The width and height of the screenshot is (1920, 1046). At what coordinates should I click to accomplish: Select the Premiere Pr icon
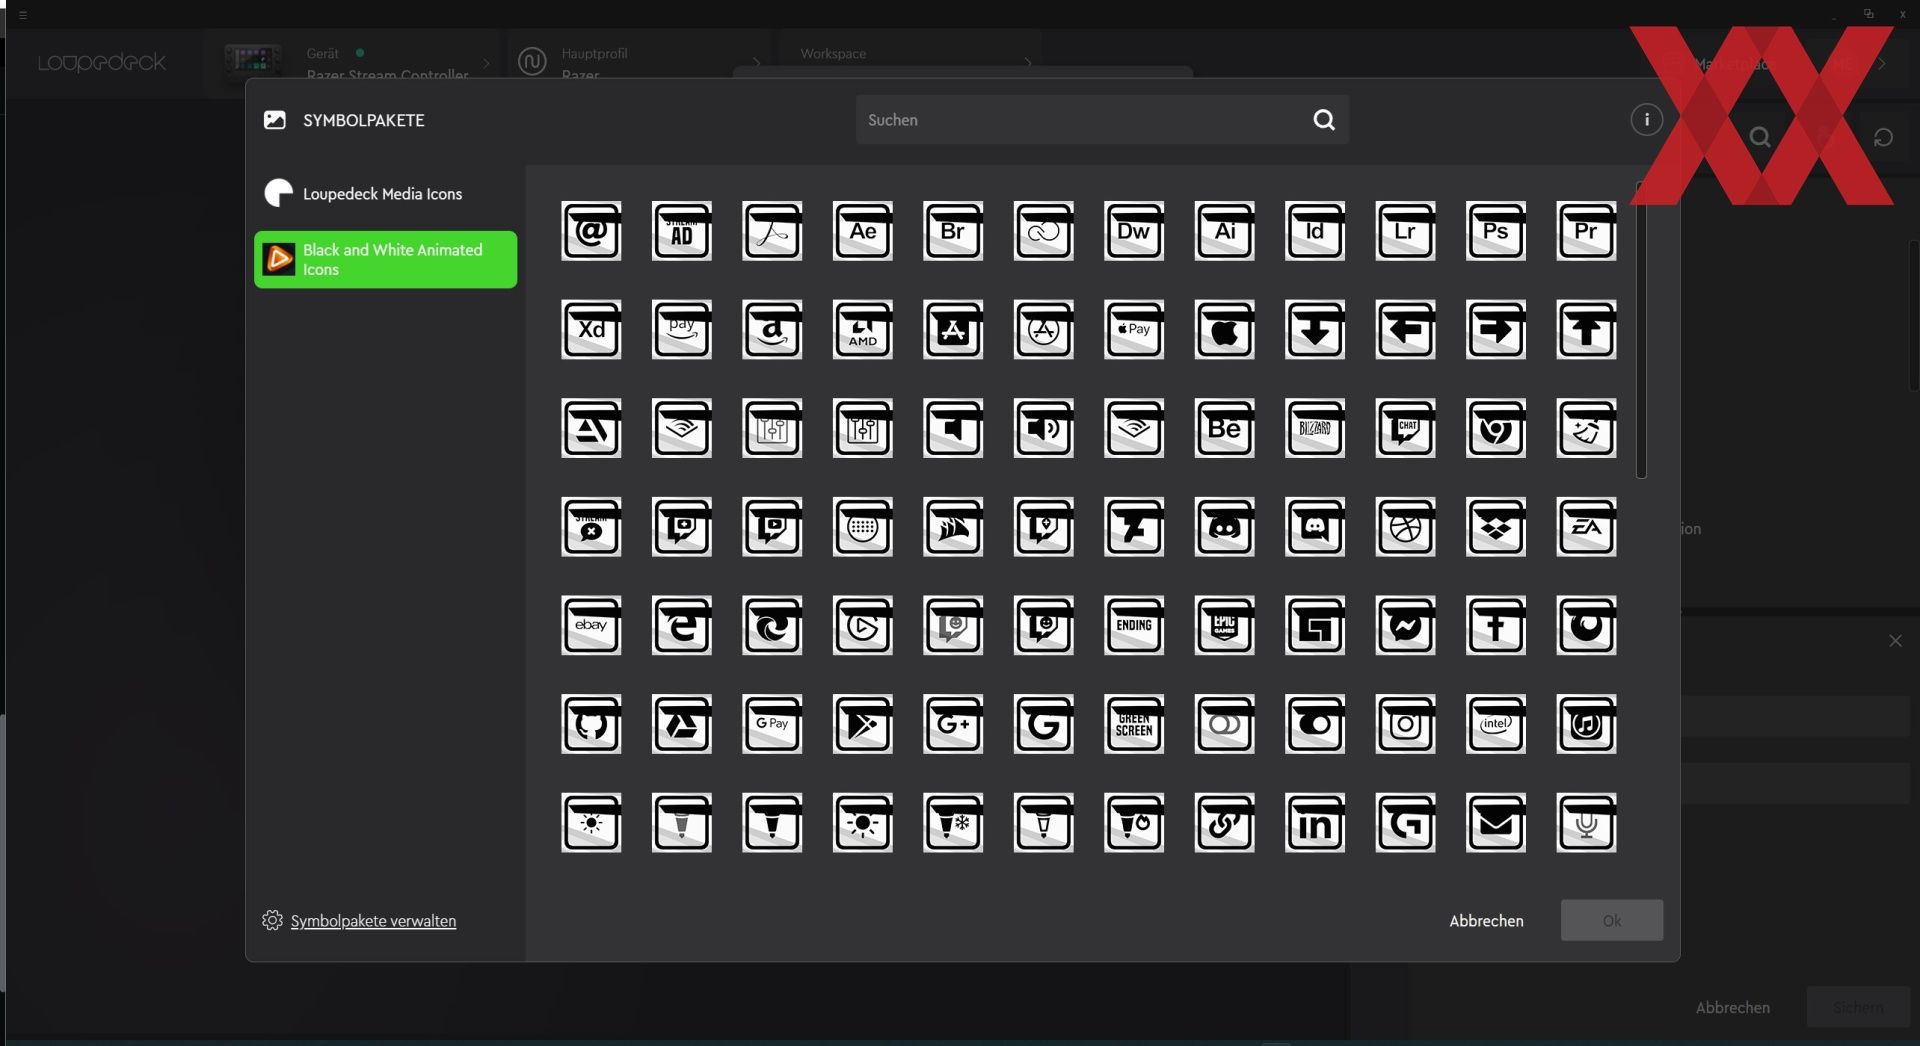pos(1587,231)
